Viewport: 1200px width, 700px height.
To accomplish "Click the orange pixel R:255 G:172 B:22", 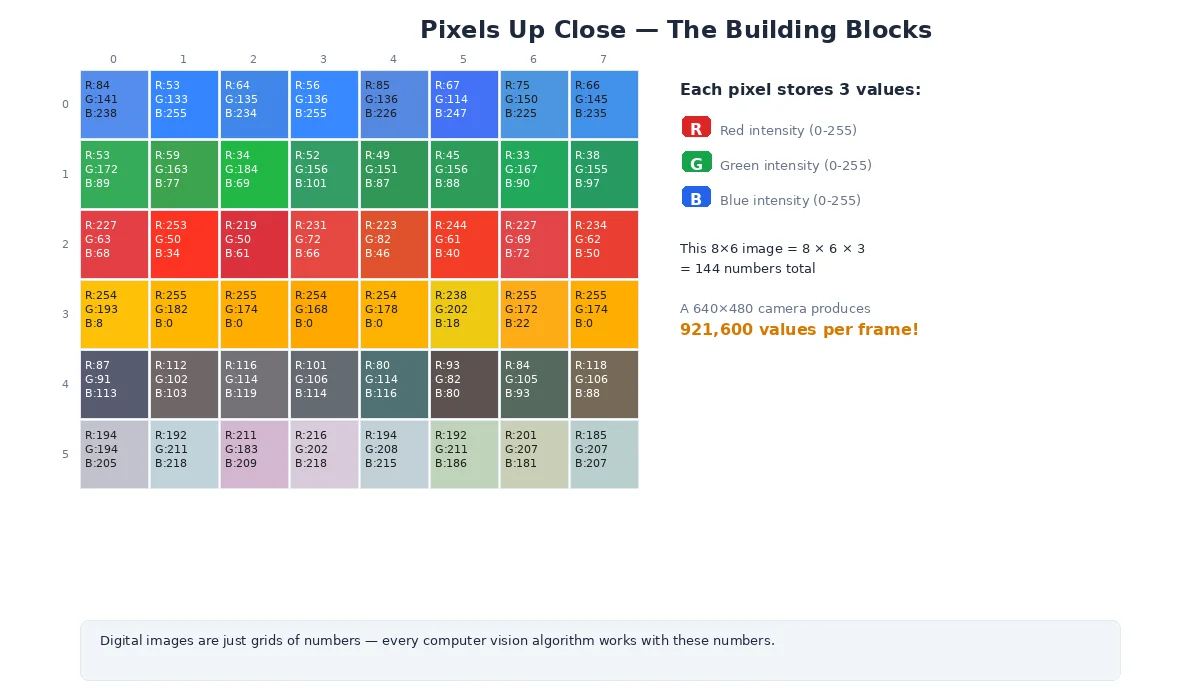I will coord(534,314).
